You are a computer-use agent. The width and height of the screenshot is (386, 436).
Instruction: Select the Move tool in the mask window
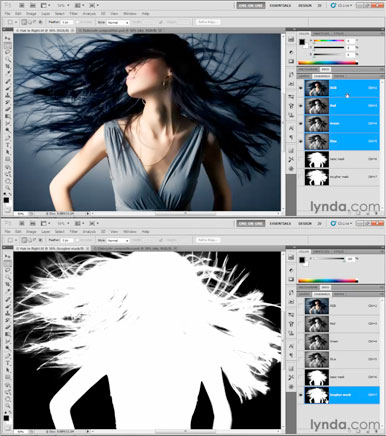point(7,256)
